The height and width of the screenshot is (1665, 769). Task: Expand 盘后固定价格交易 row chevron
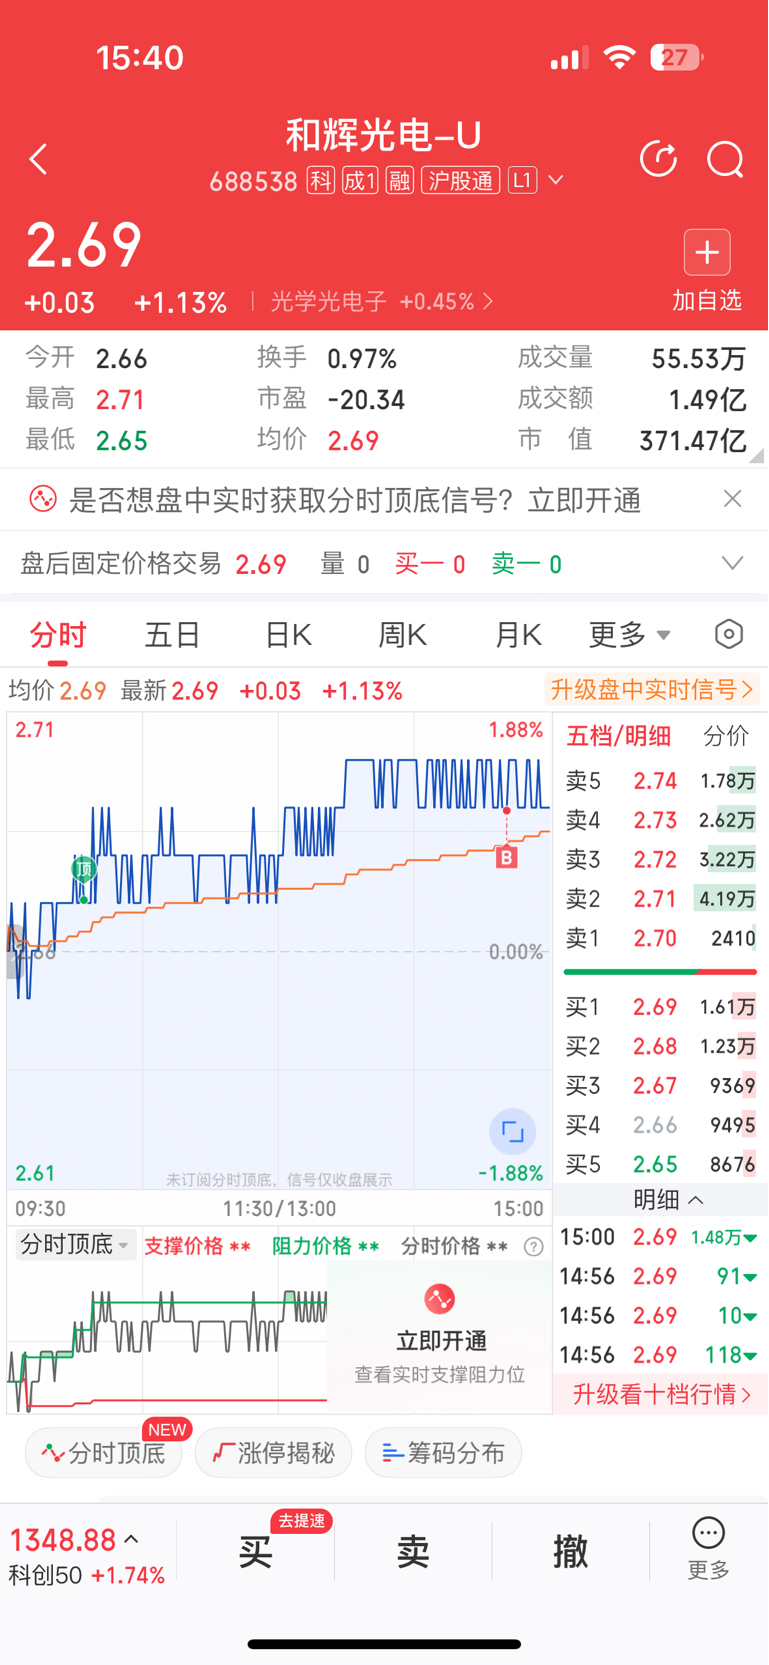tap(732, 564)
